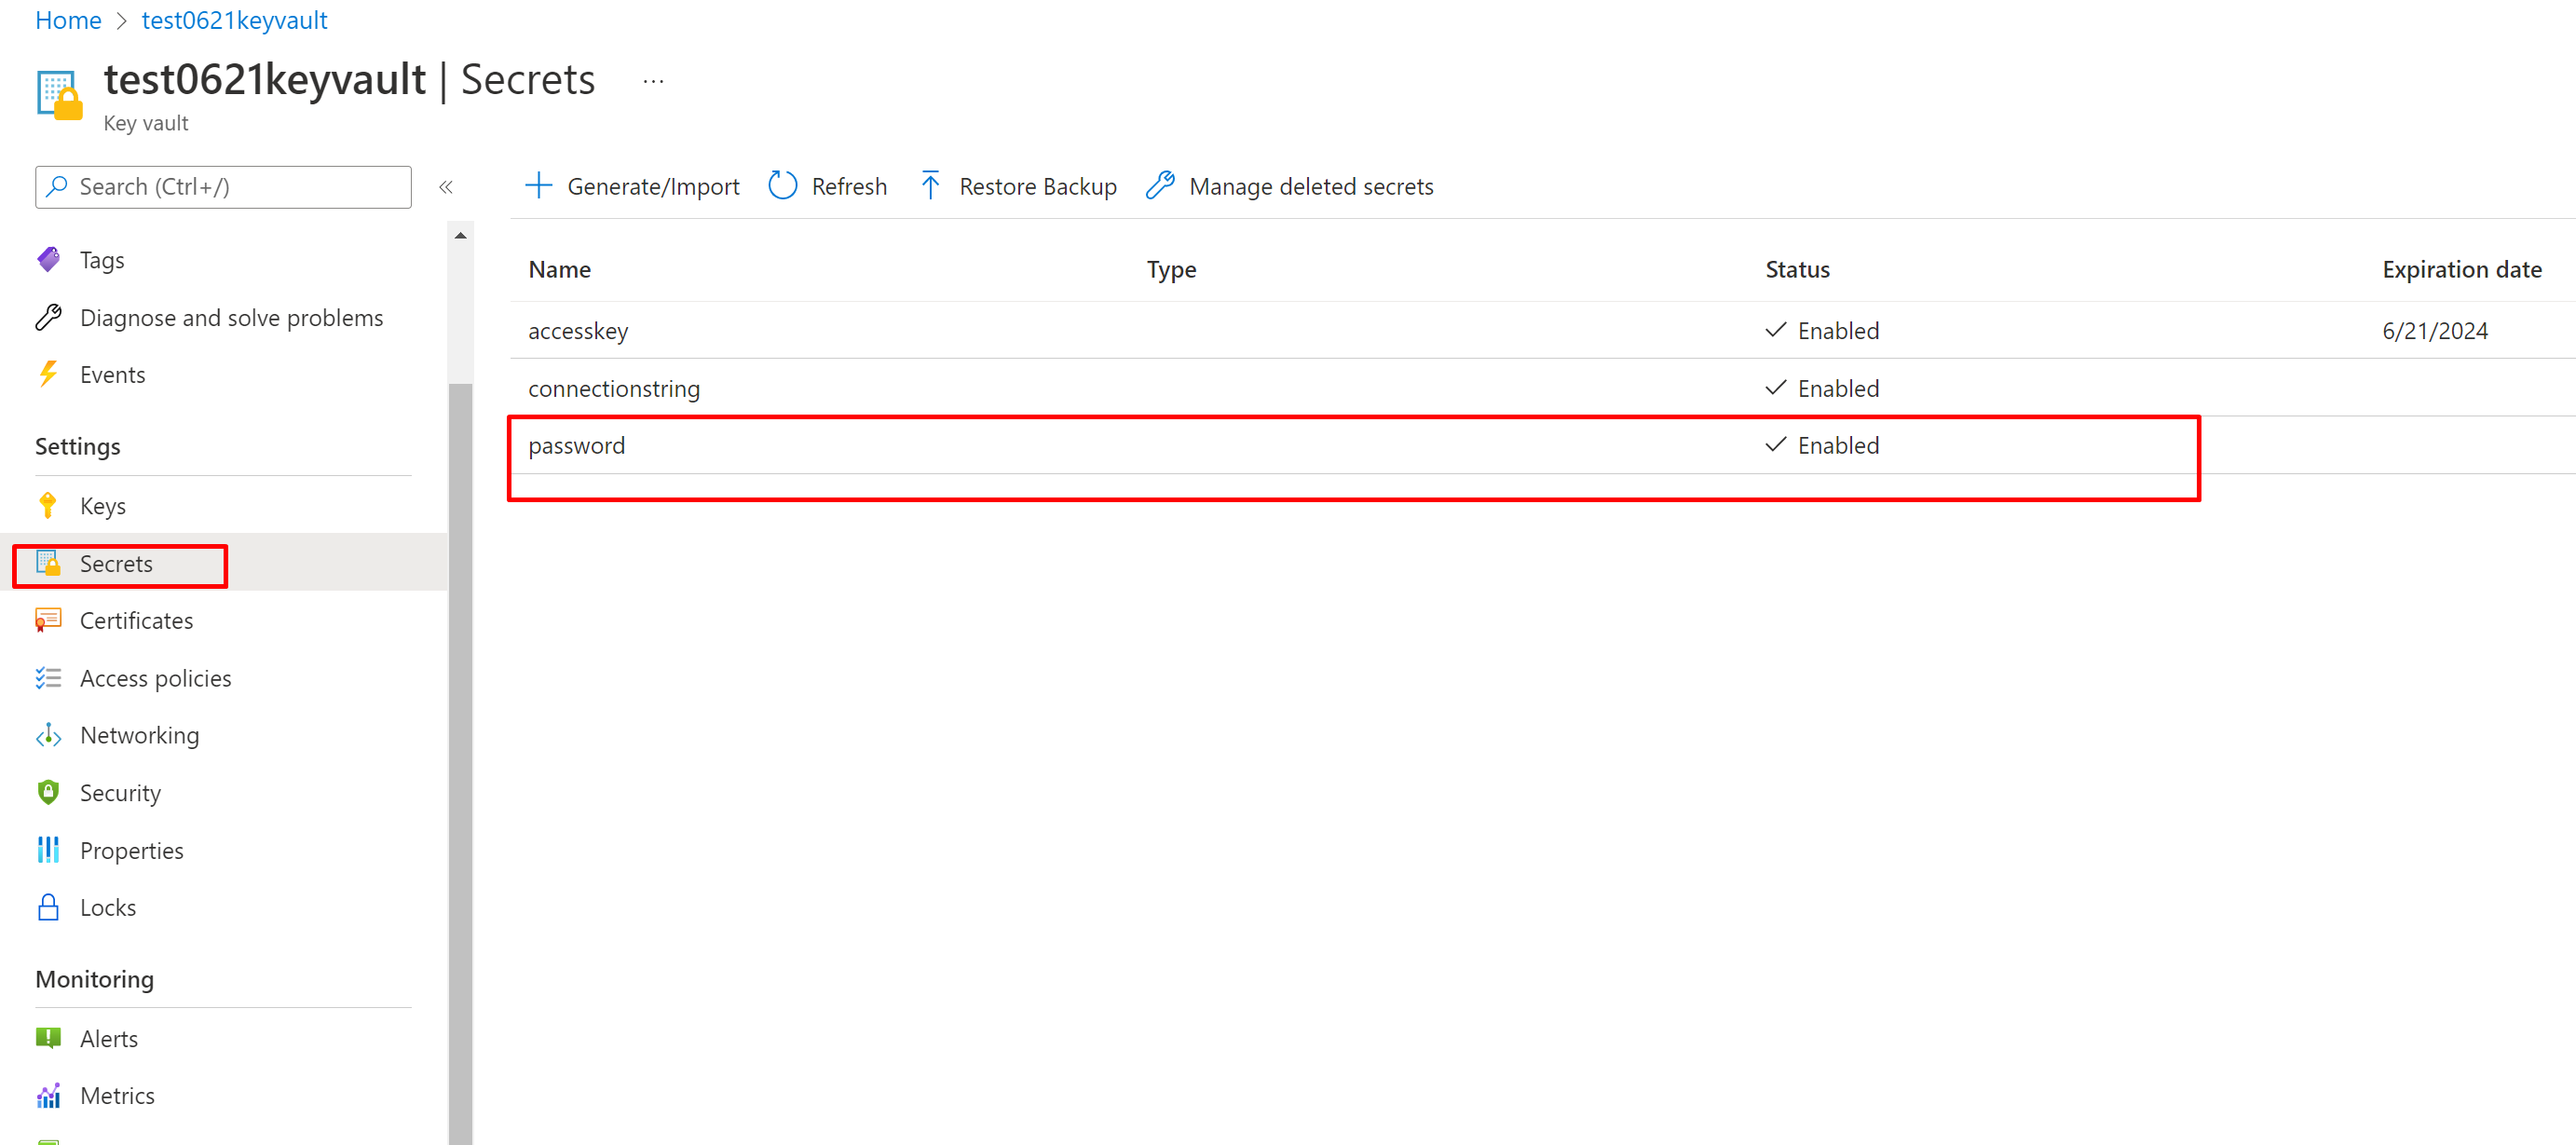This screenshot has height=1145, width=2576.
Task: Open the Networking settings
Action: 139,736
